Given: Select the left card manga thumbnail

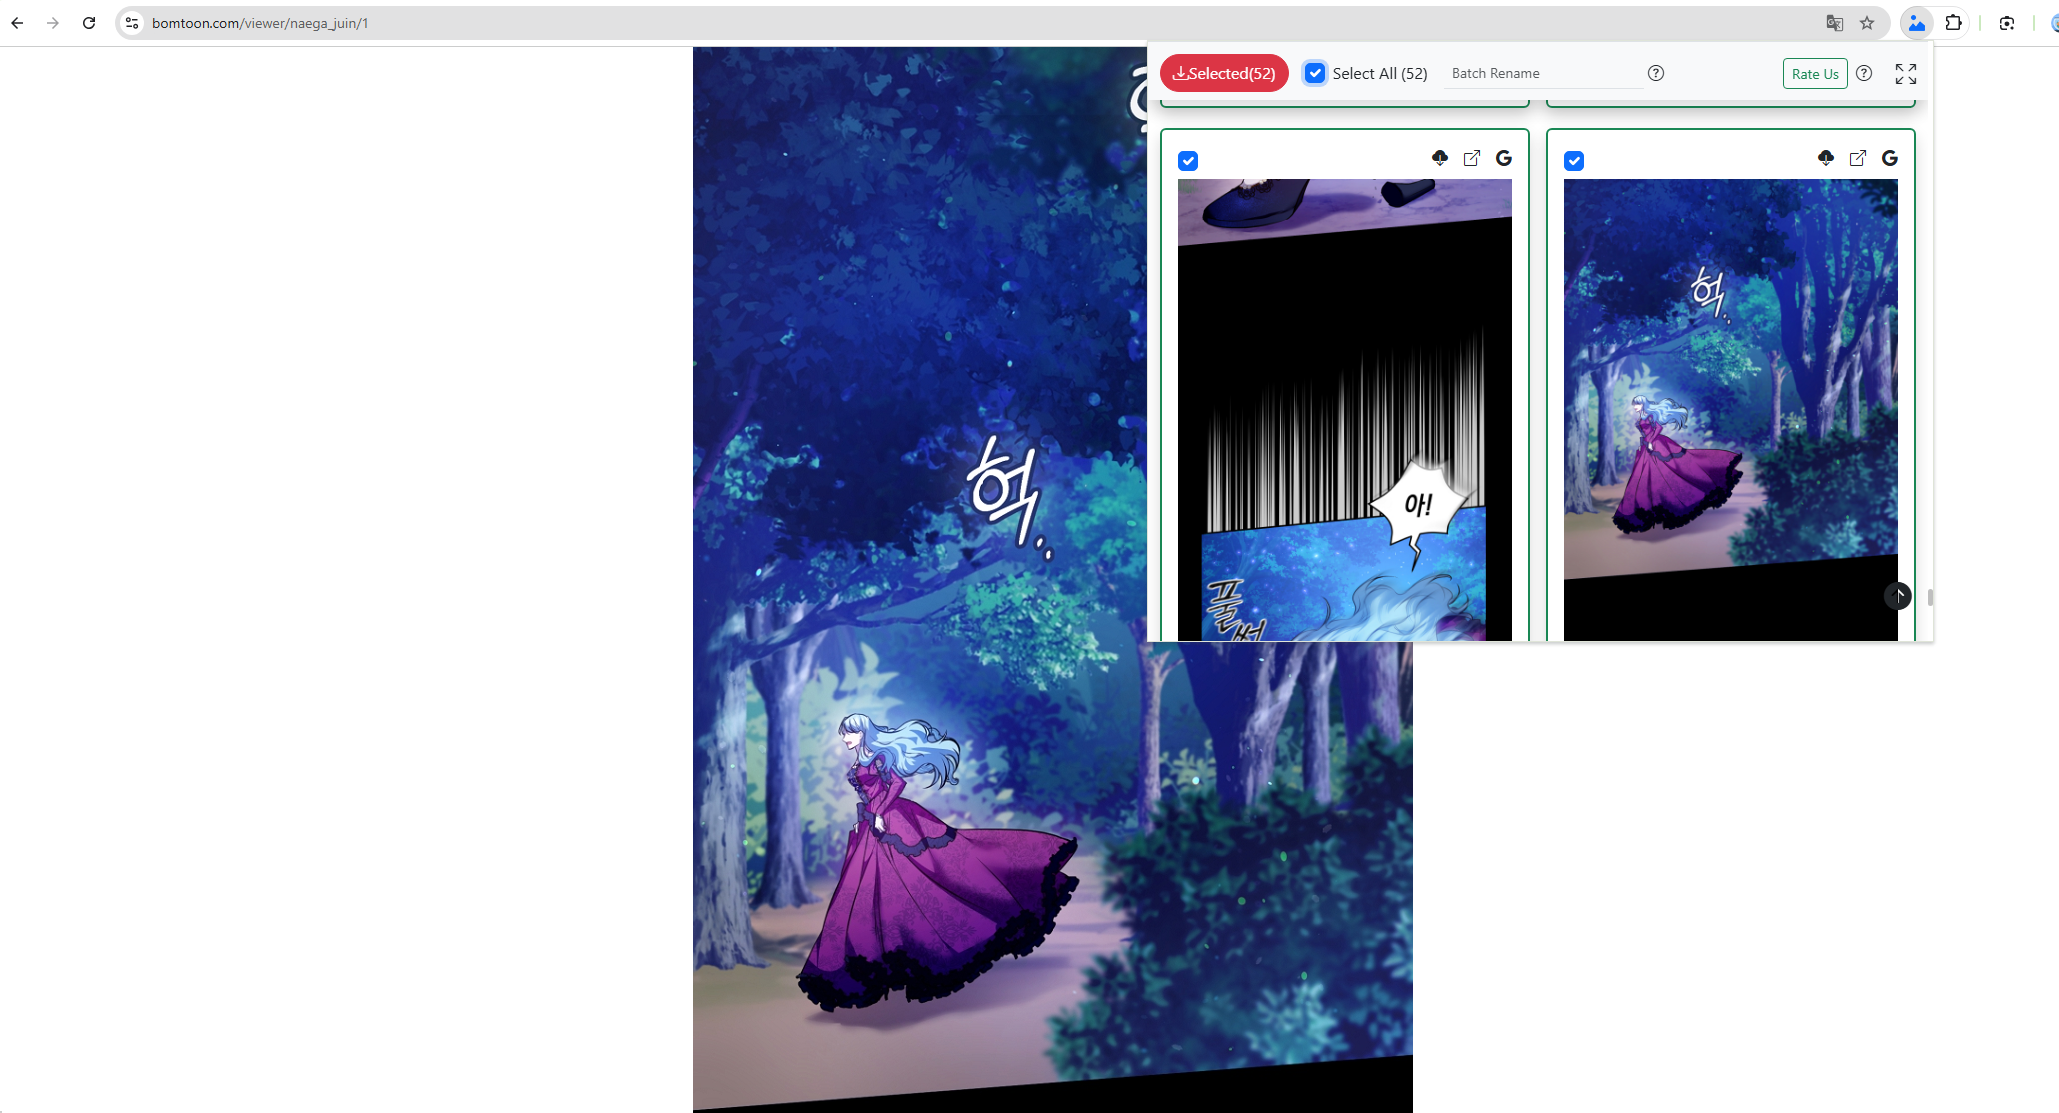Looking at the screenshot, I should click(1345, 410).
